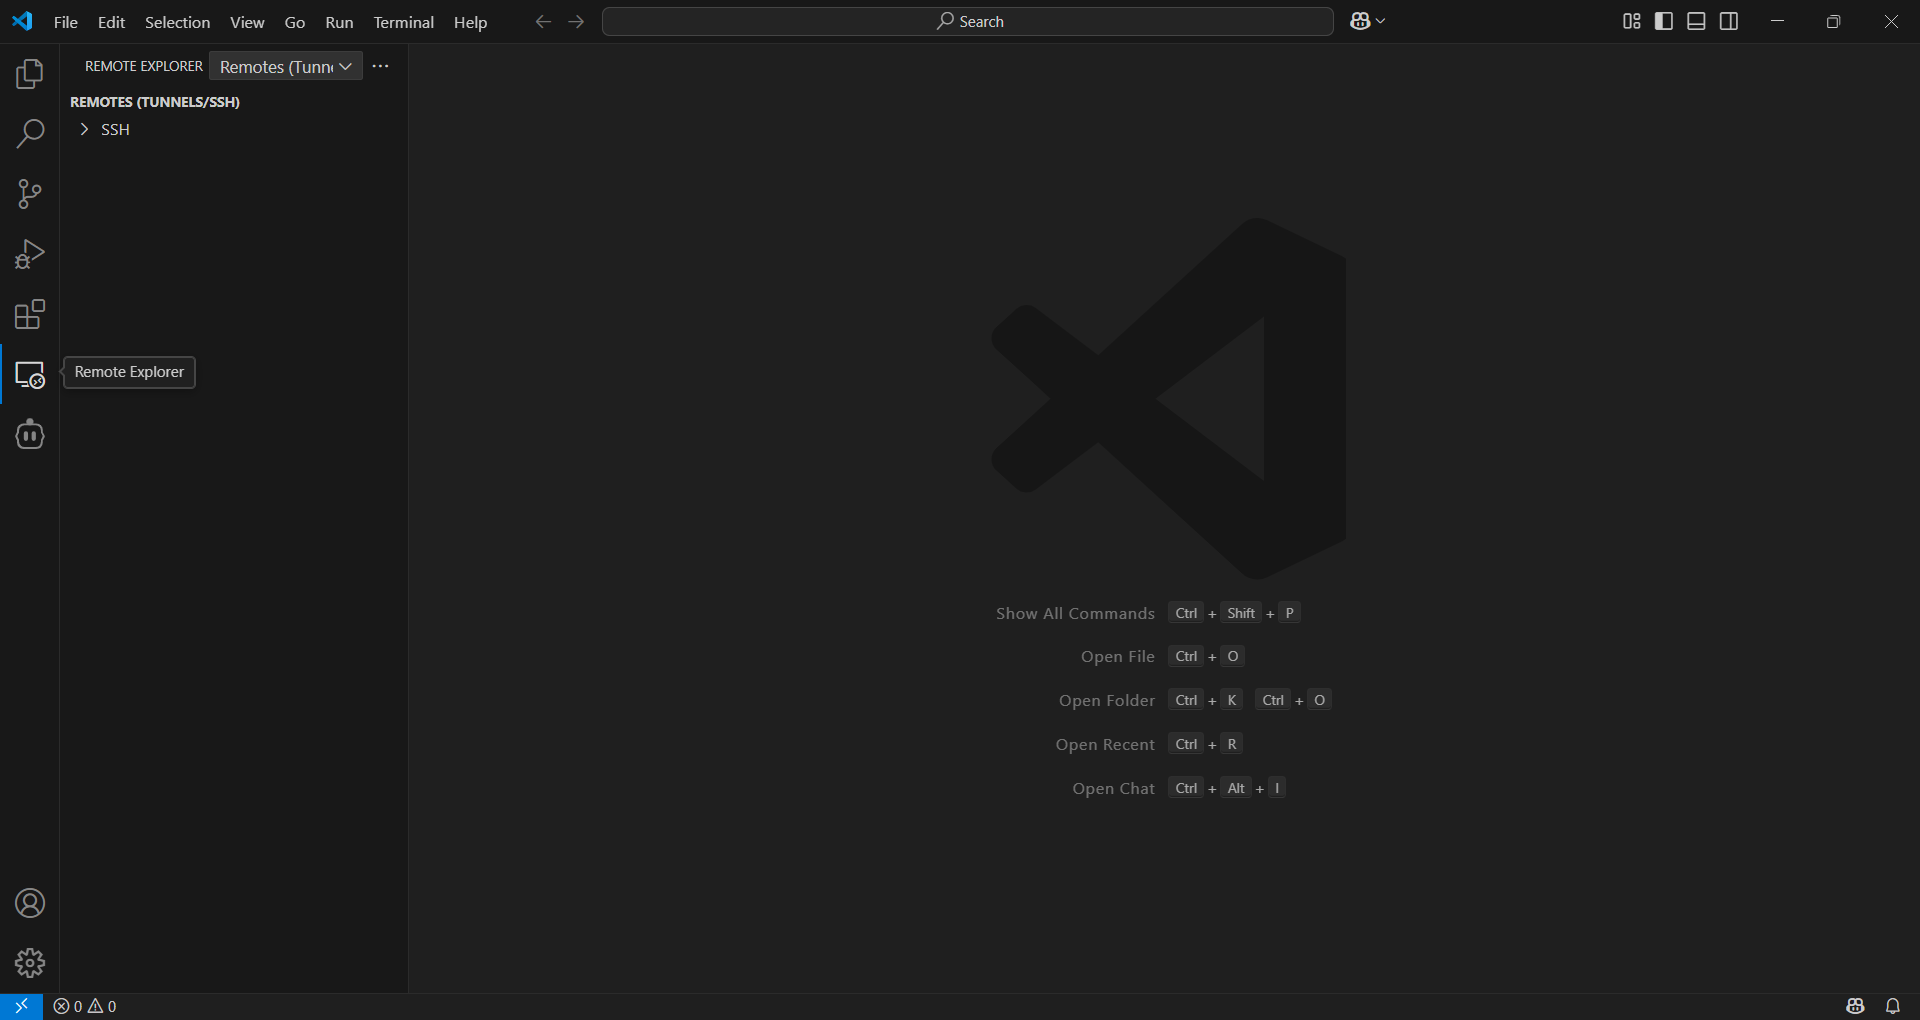Open the Remotes (Tunnels/SSH) dropdown
The height and width of the screenshot is (1020, 1920).
[x=286, y=66]
